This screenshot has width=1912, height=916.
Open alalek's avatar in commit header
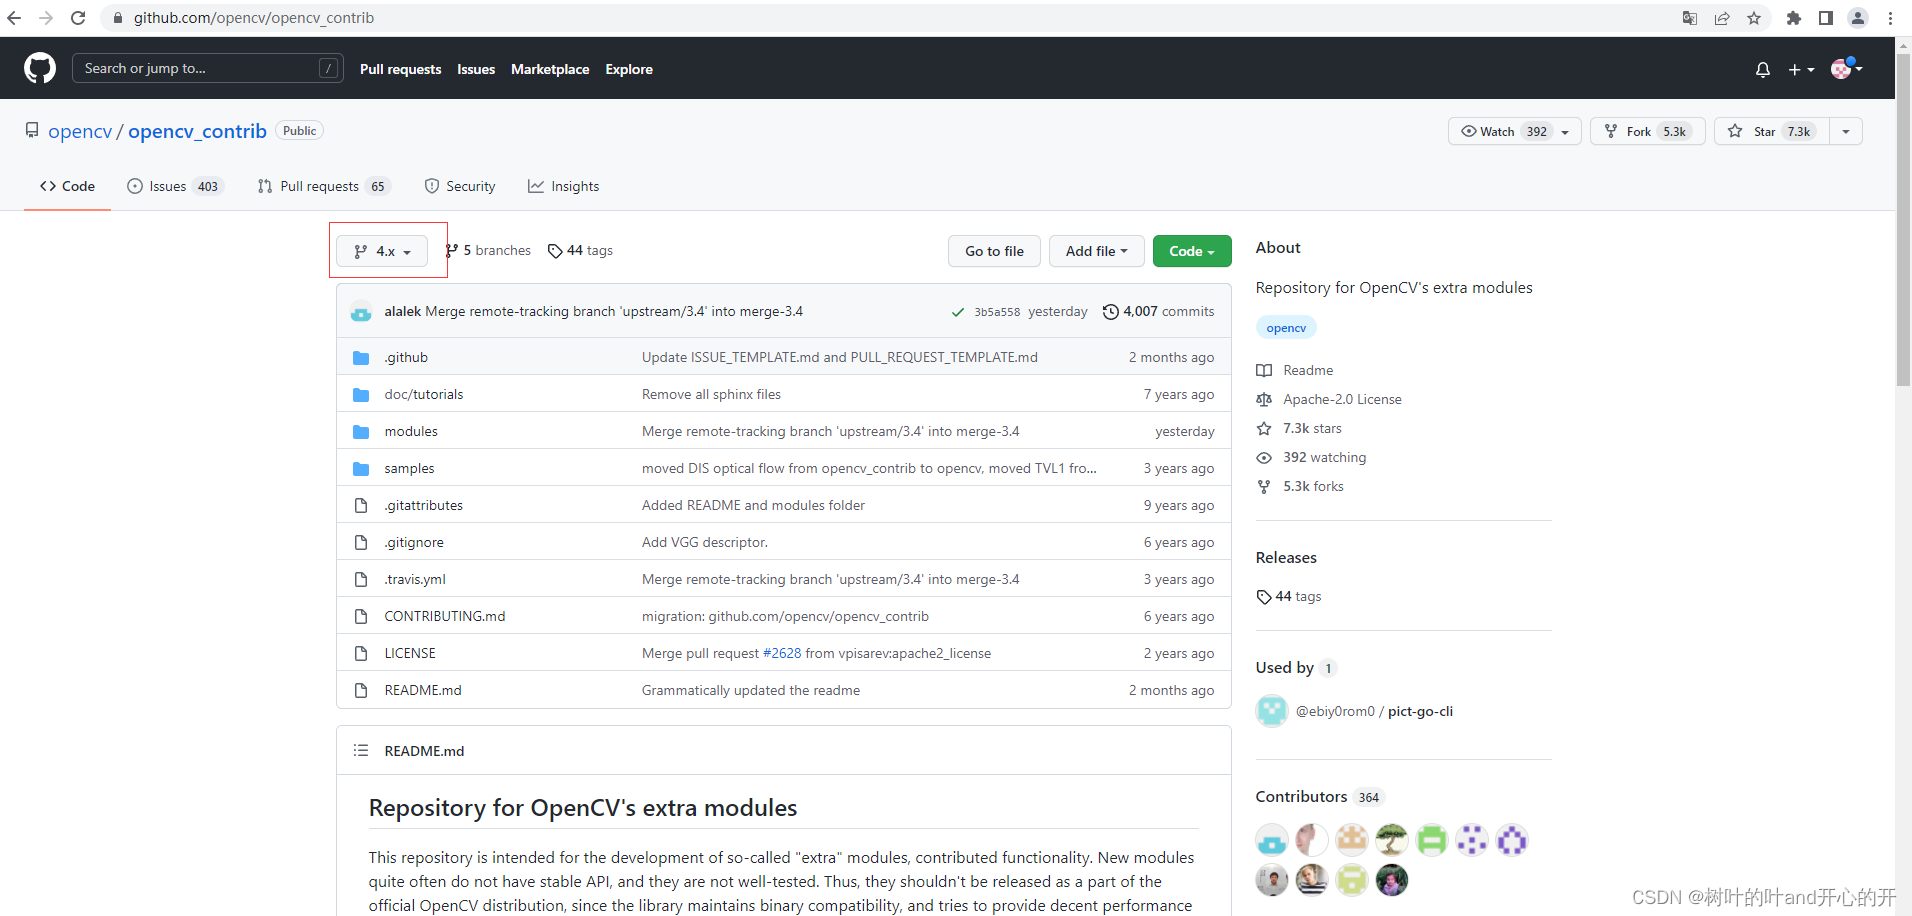click(361, 312)
